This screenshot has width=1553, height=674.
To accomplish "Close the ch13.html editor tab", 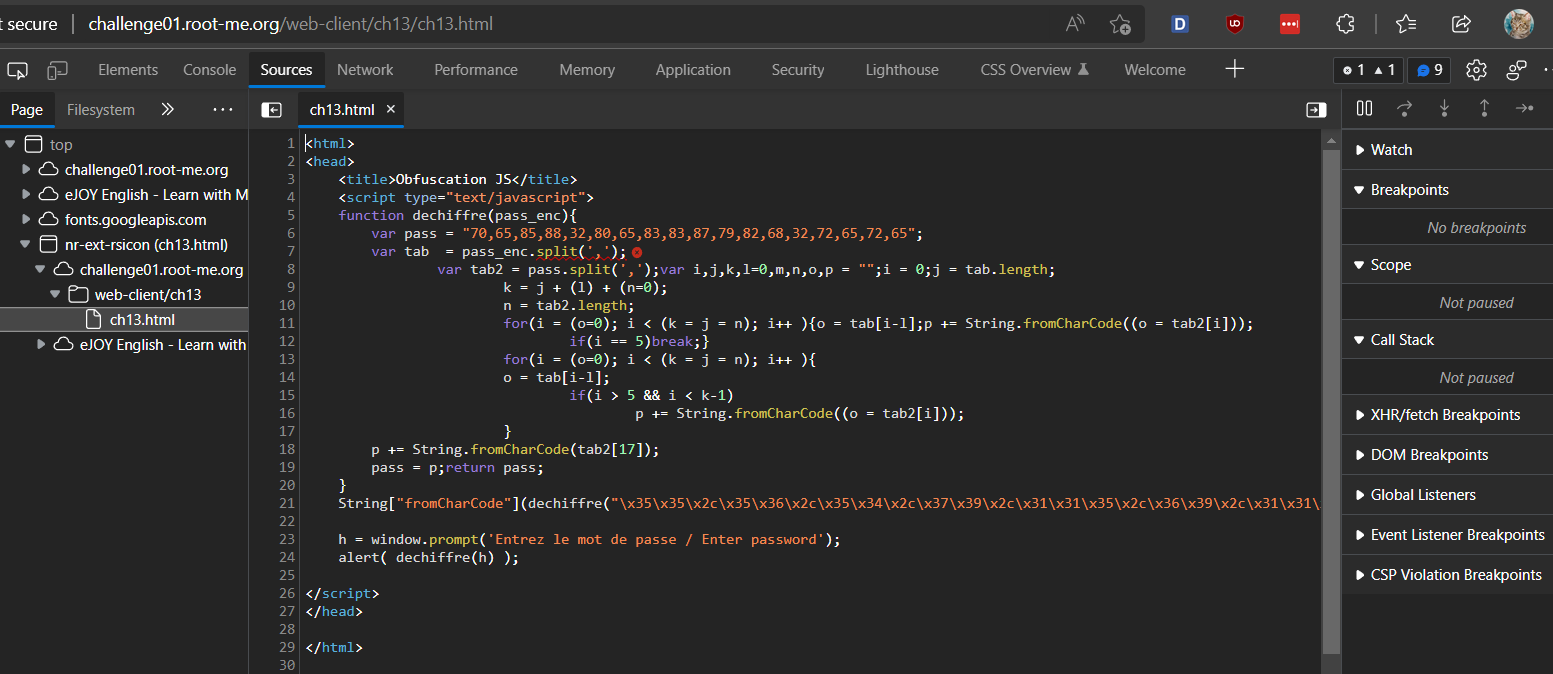I will (x=391, y=109).
